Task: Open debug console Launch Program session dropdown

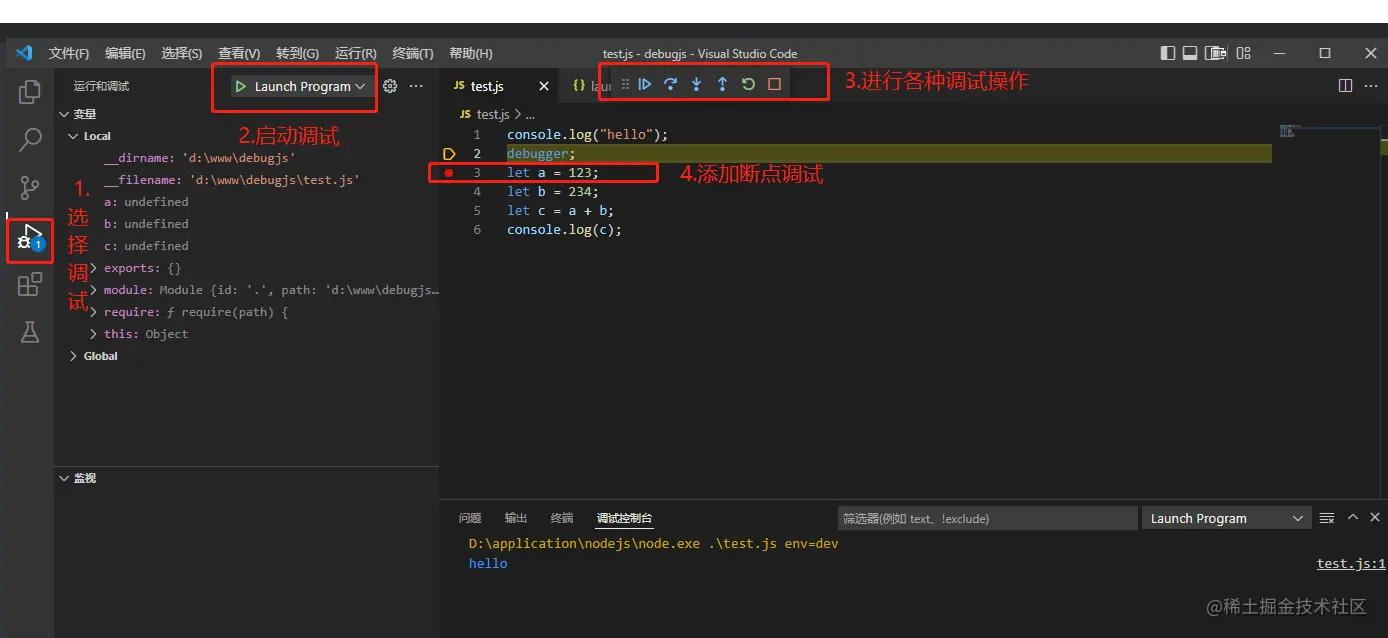Action: pos(1226,518)
